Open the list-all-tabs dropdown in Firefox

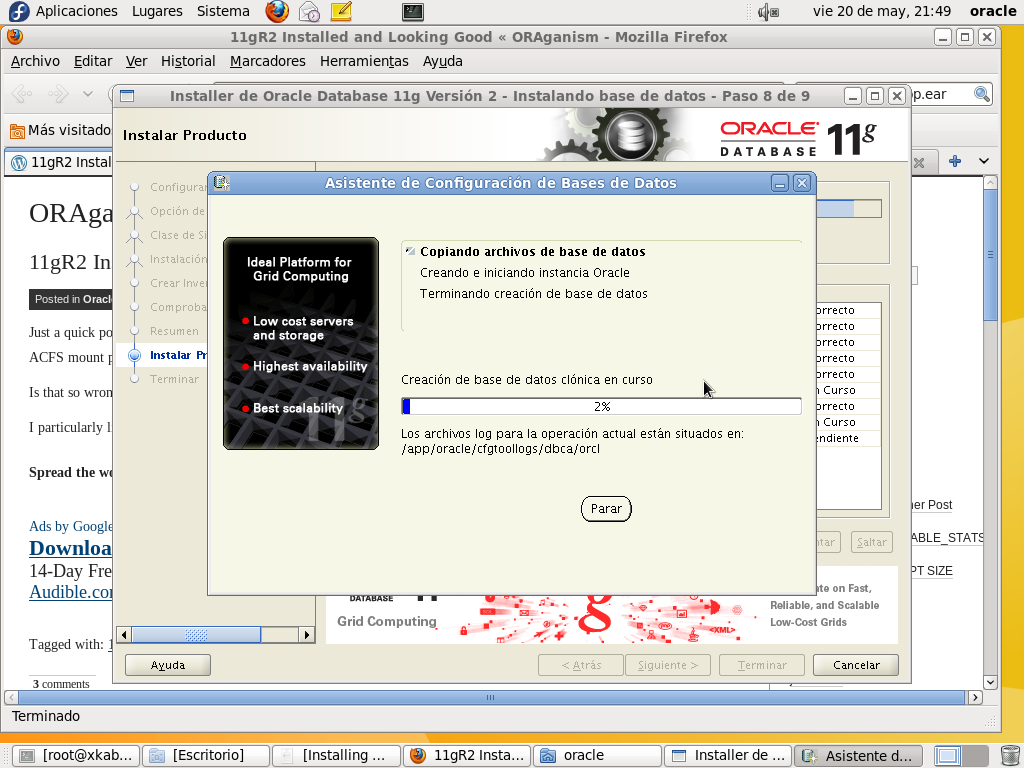point(984,161)
